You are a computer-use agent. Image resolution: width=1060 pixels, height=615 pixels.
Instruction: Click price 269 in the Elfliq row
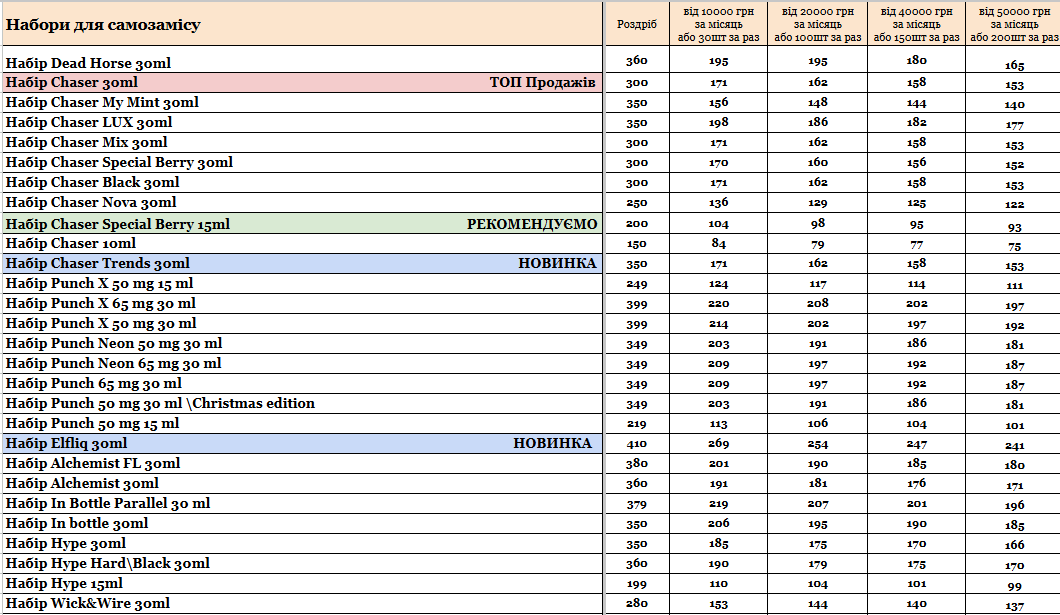[718, 444]
